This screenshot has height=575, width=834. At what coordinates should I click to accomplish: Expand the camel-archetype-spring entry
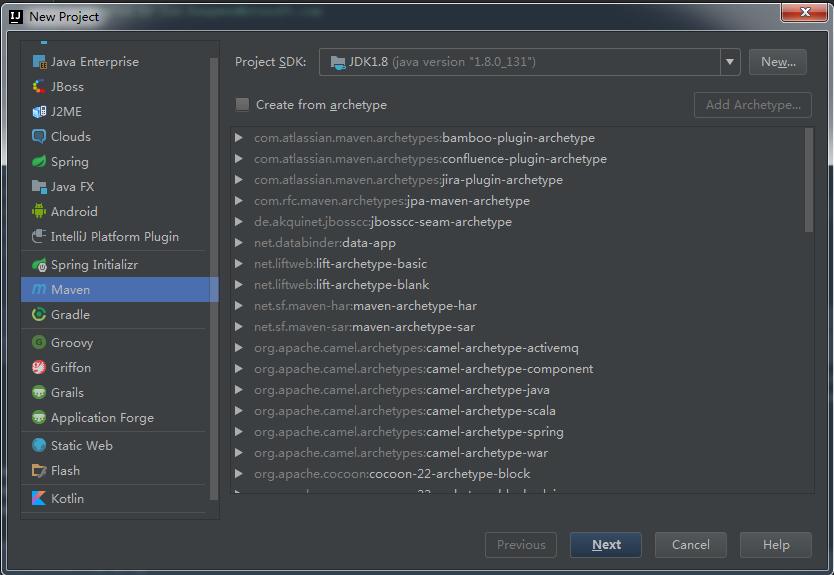coord(239,432)
